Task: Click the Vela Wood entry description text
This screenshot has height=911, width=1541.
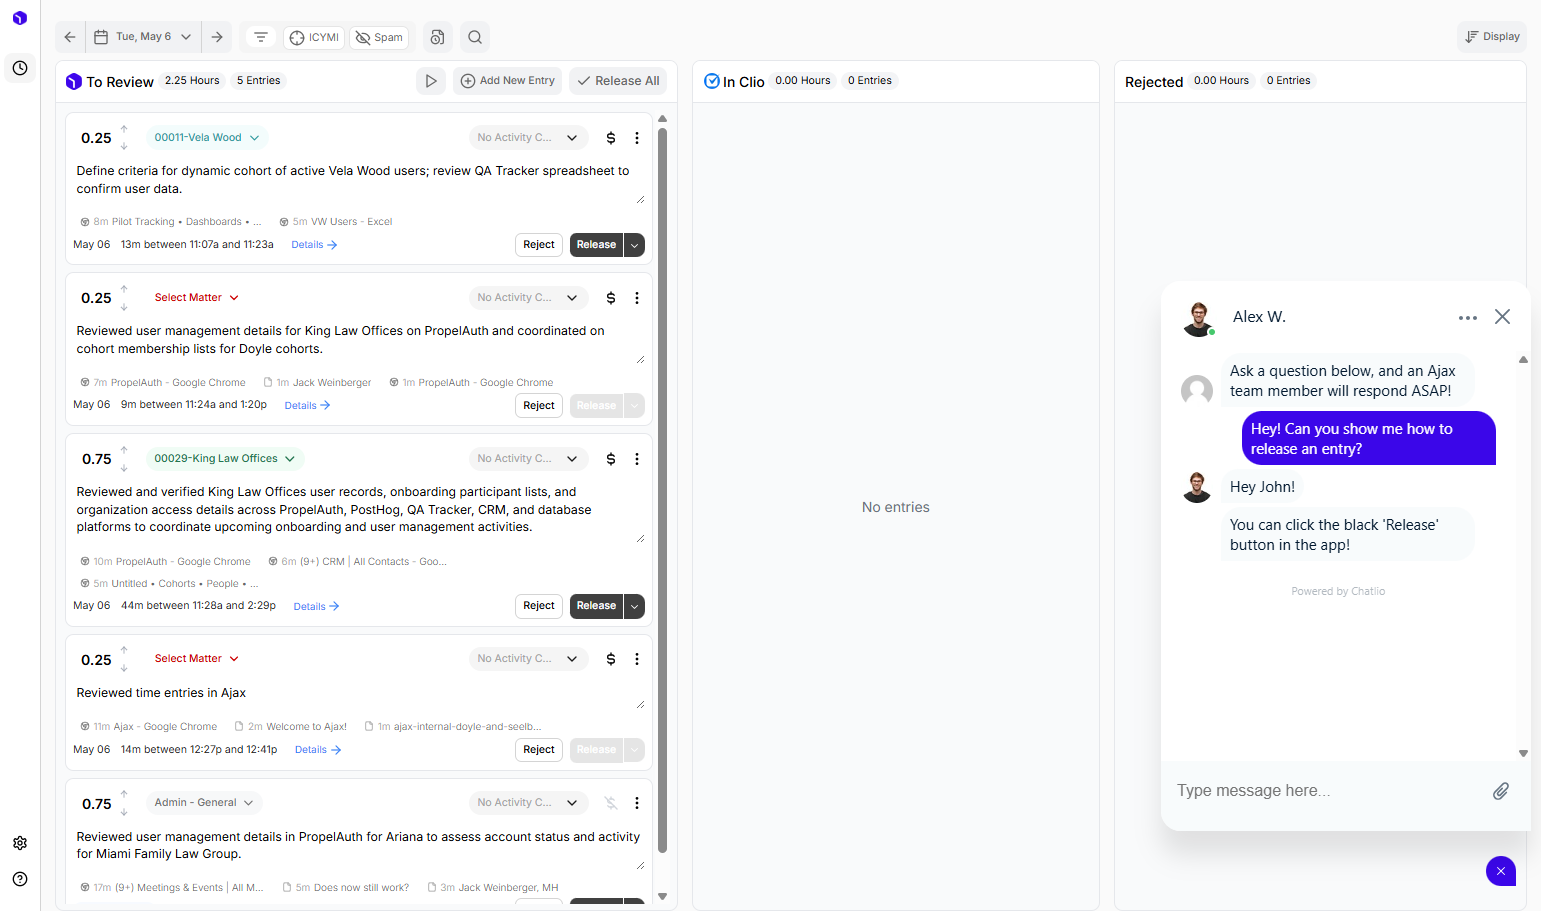Action: 353,180
